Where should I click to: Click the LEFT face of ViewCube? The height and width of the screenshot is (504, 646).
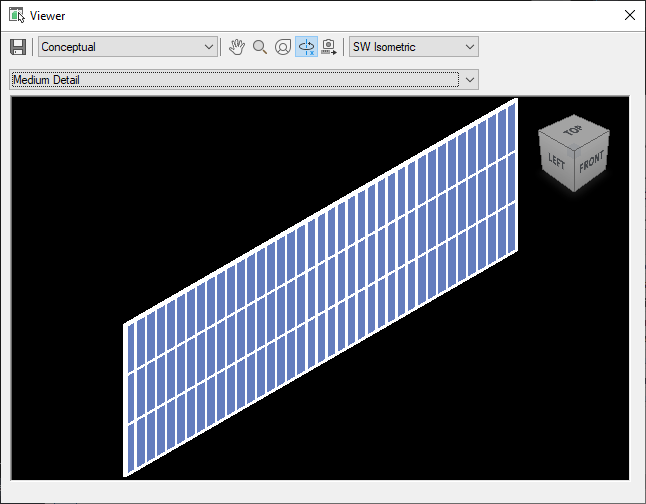click(x=556, y=161)
